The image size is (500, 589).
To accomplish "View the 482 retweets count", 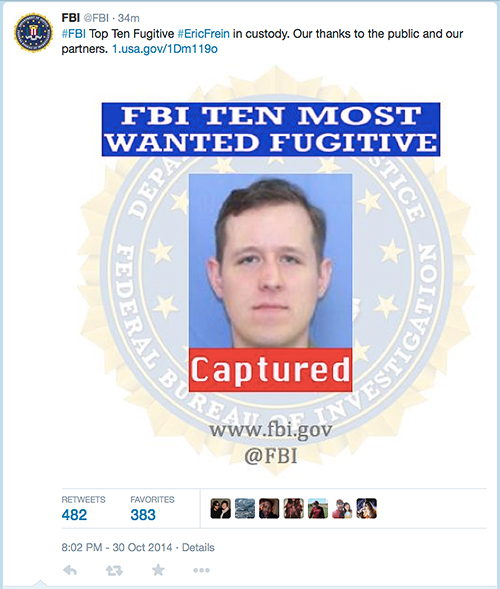I will pyautogui.click(x=74, y=515).
